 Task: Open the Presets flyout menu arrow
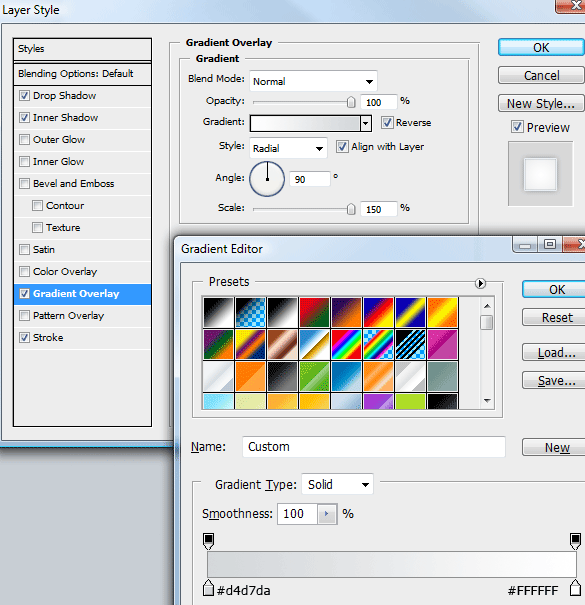coord(480,284)
